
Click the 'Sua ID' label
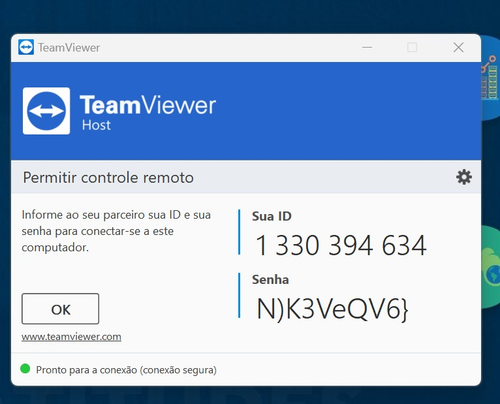coord(272,216)
